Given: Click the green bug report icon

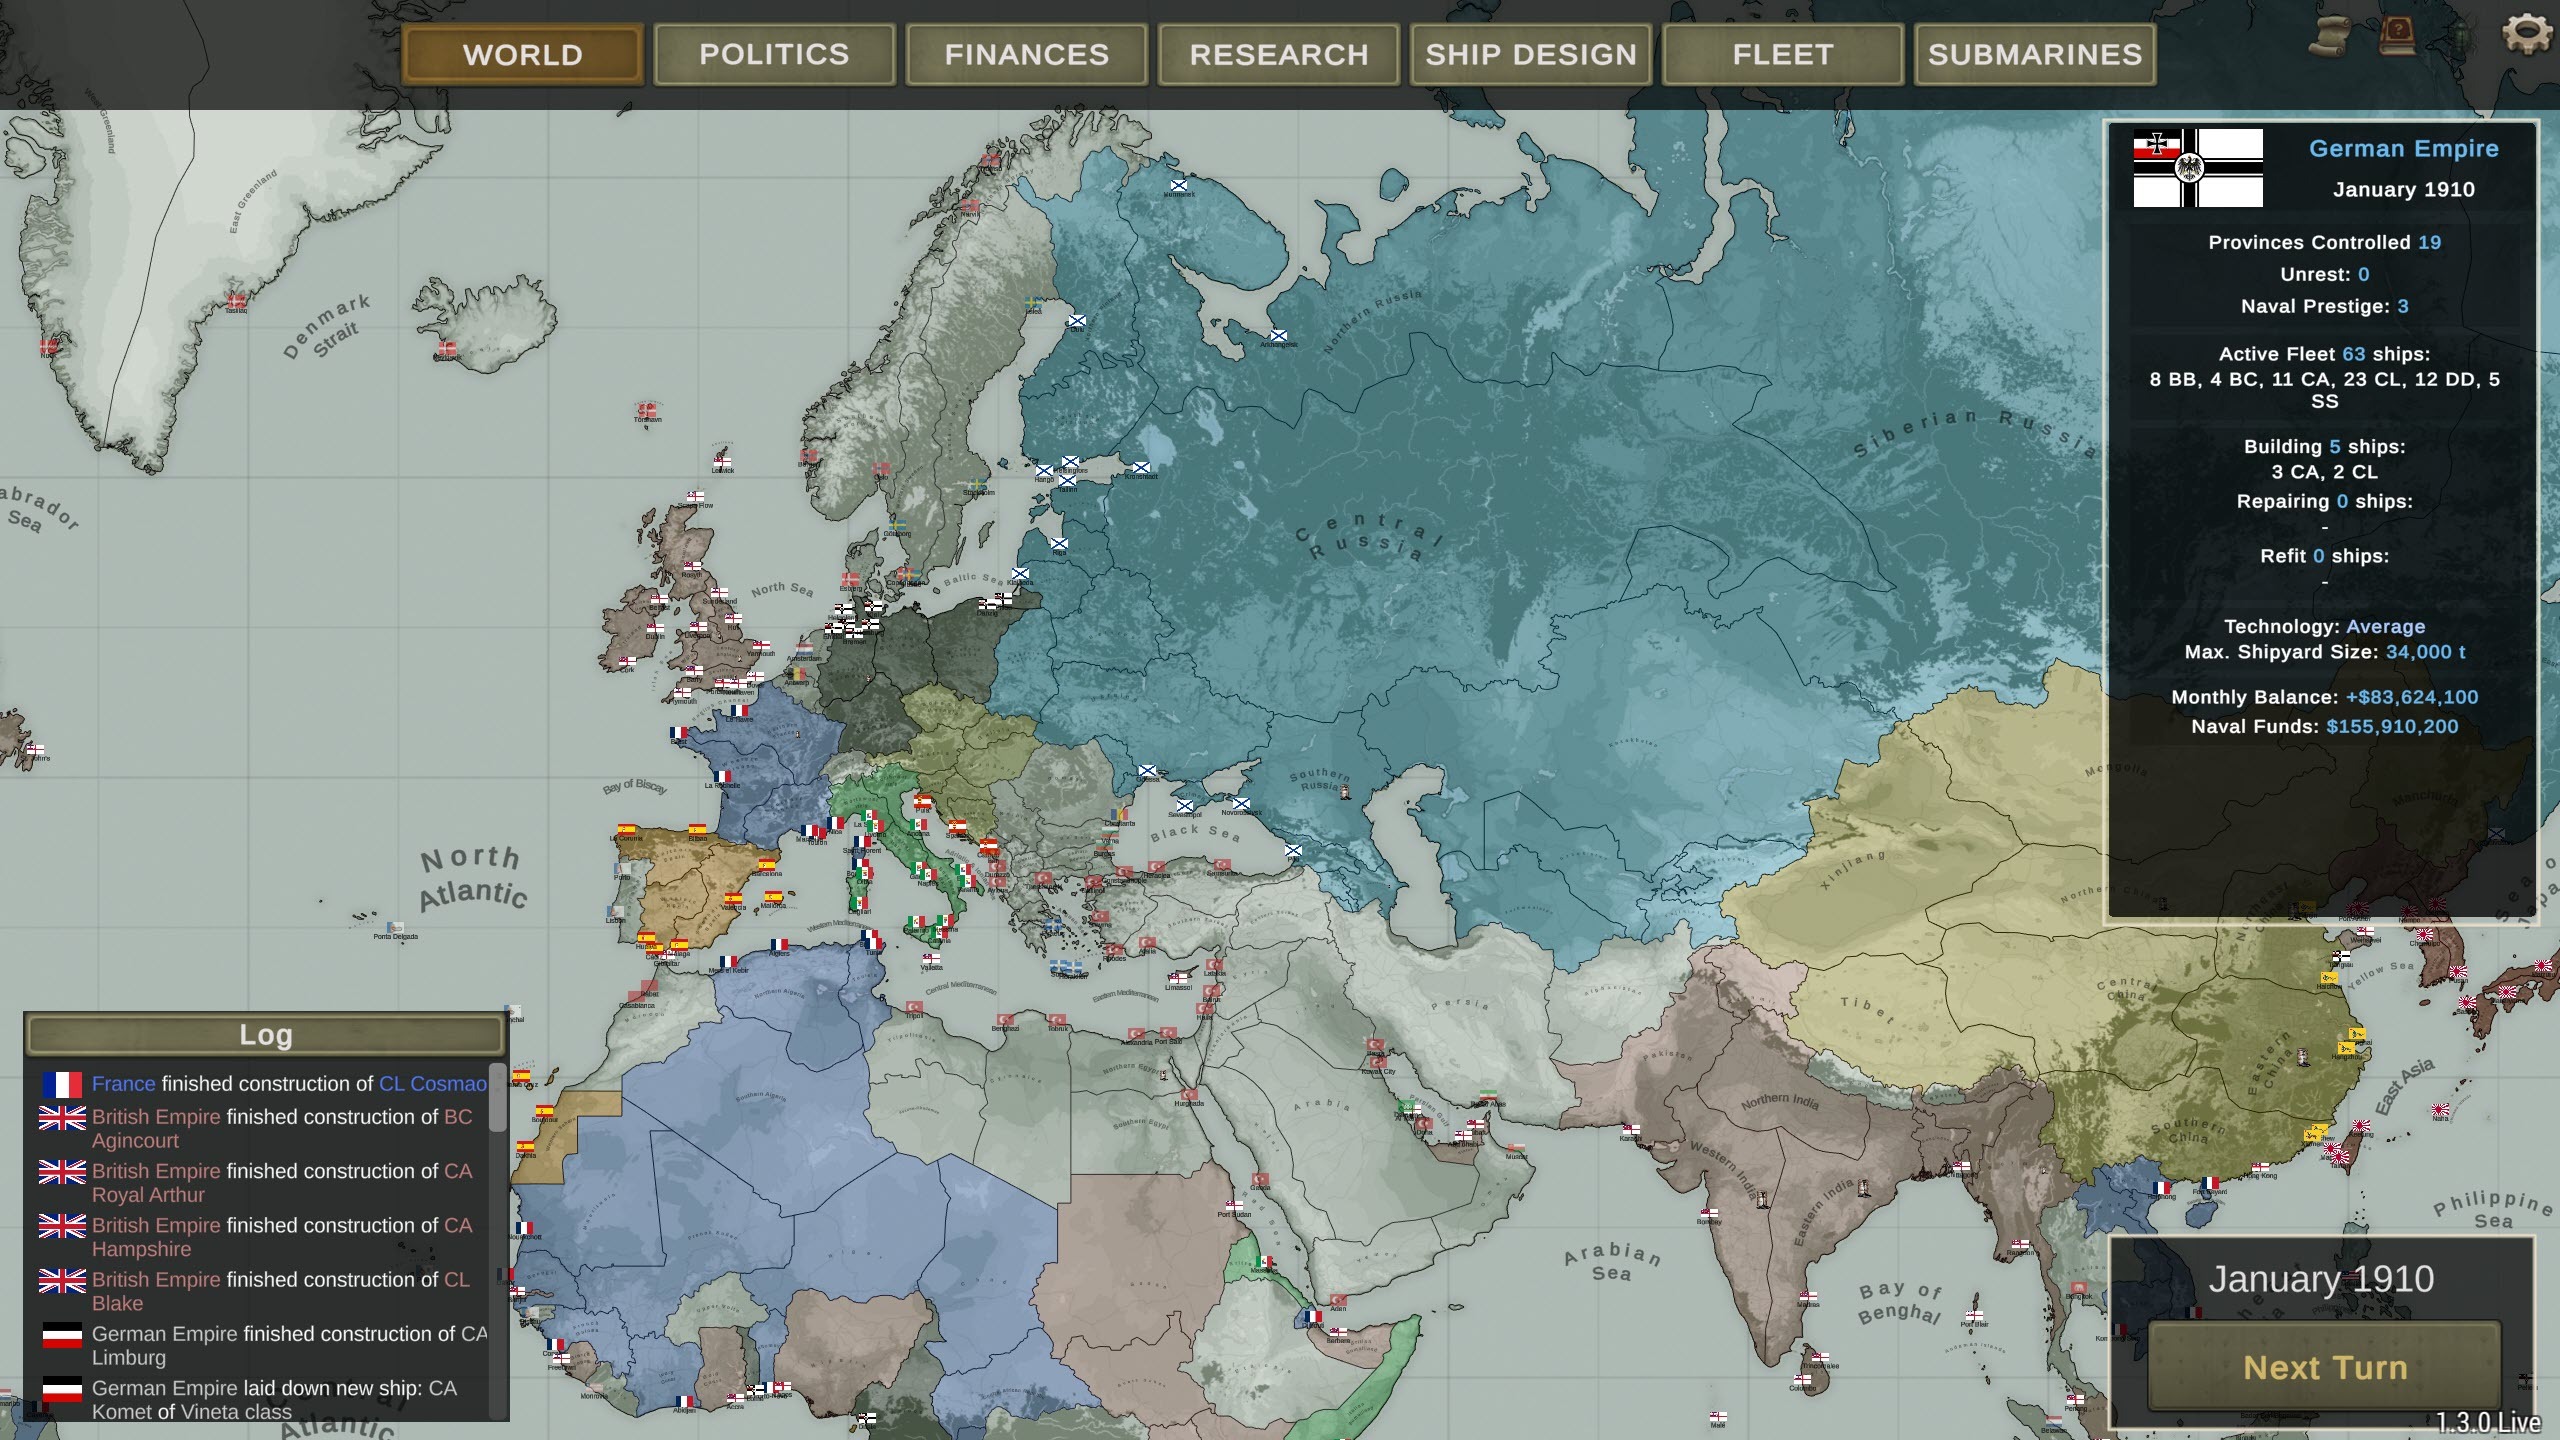Looking at the screenshot, I should [x=2462, y=38].
